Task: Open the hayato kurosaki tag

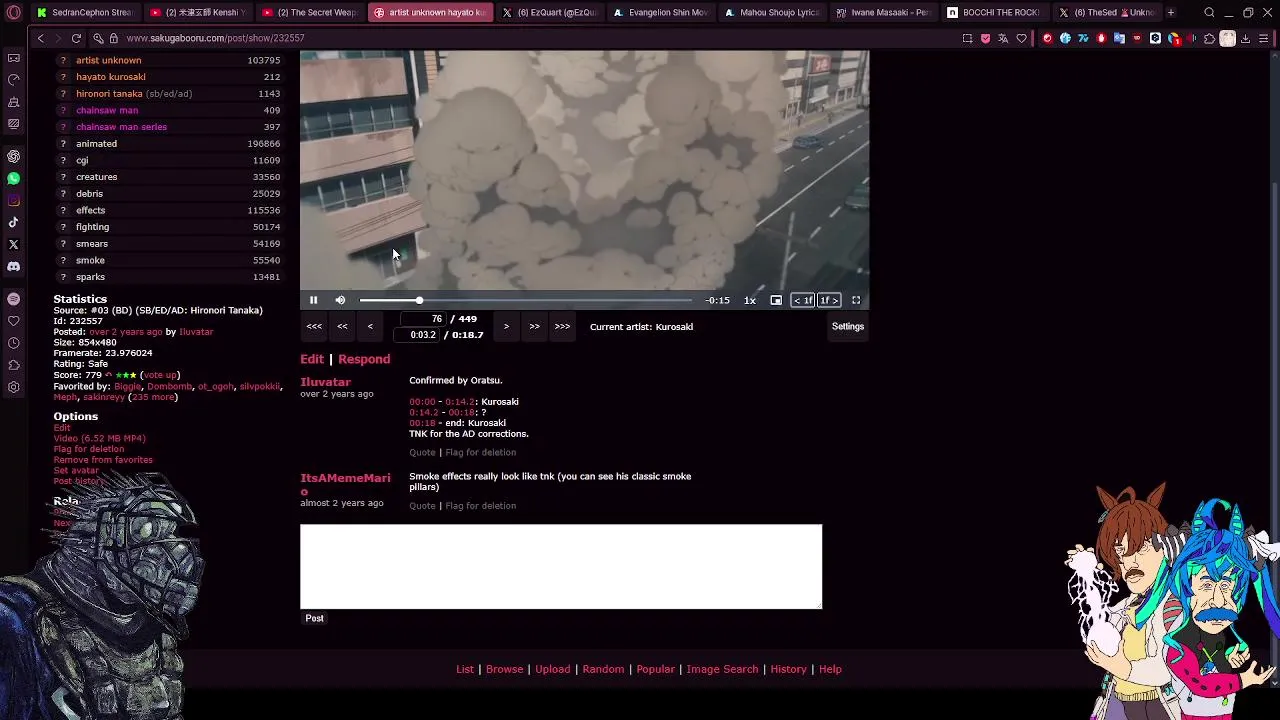Action: click(111, 77)
